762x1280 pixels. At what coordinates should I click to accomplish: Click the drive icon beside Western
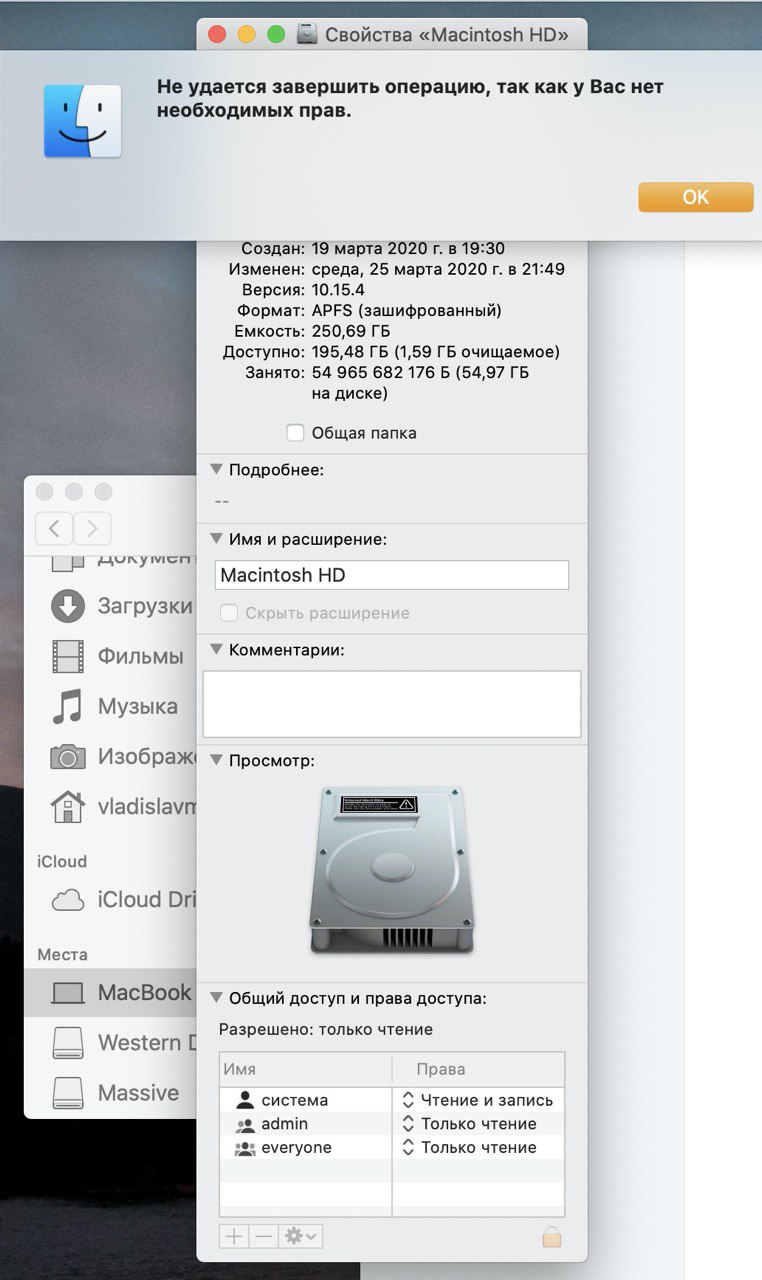tap(67, 1042)
